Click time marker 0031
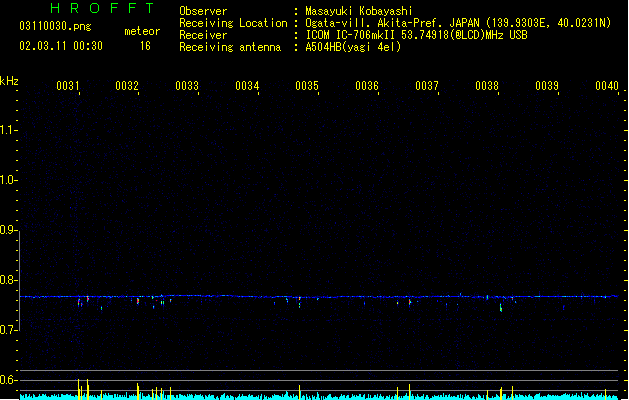This screenshot has height=400, width=629. click(x=68, y=86)
